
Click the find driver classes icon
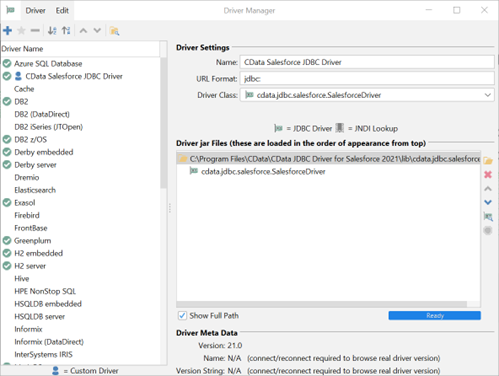click(x=488, y=217)
